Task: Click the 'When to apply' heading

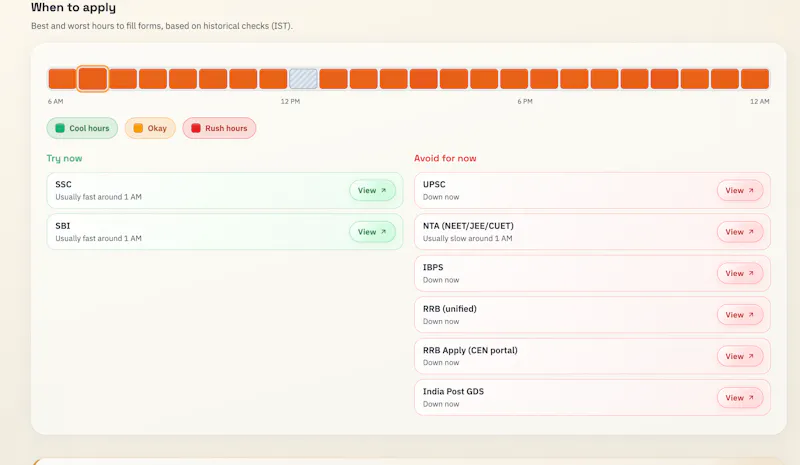Action: tap(73, 8)
